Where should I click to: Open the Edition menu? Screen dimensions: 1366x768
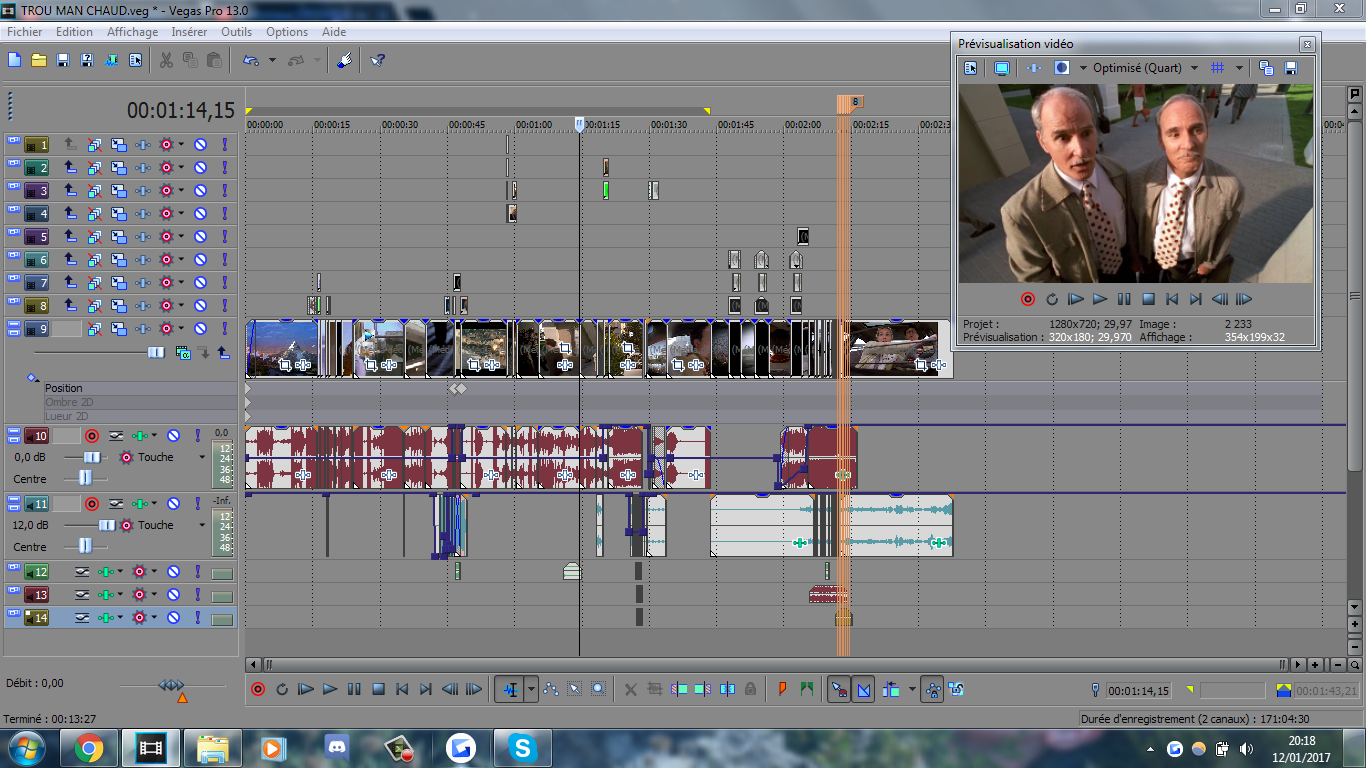point(74,32)
